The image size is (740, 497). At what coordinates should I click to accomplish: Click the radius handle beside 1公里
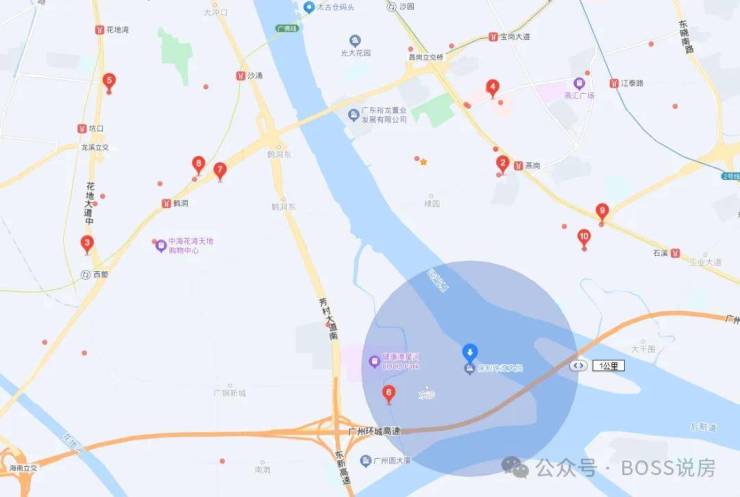point(578,366)
